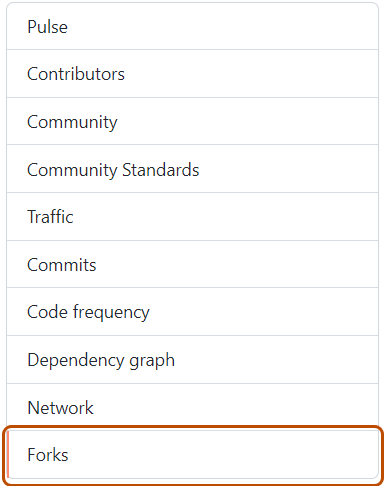This screenshot has height=486, width=384.
Task: Open the Network view
Action: point(192,407)
